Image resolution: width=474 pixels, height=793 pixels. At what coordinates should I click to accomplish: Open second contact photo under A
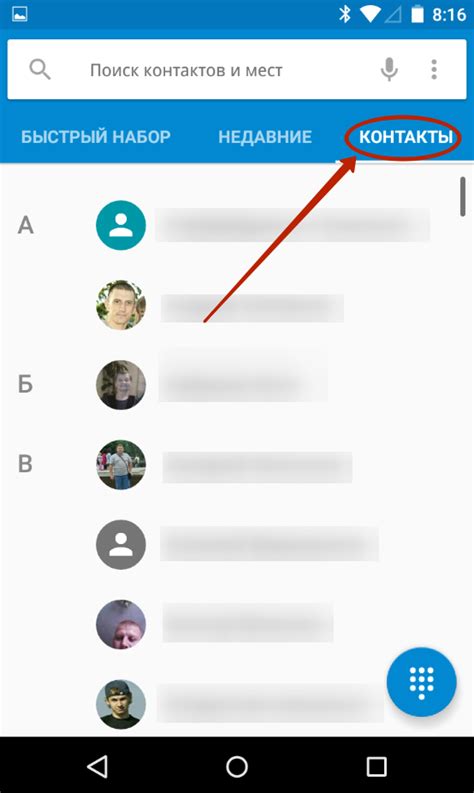point(121,305)
